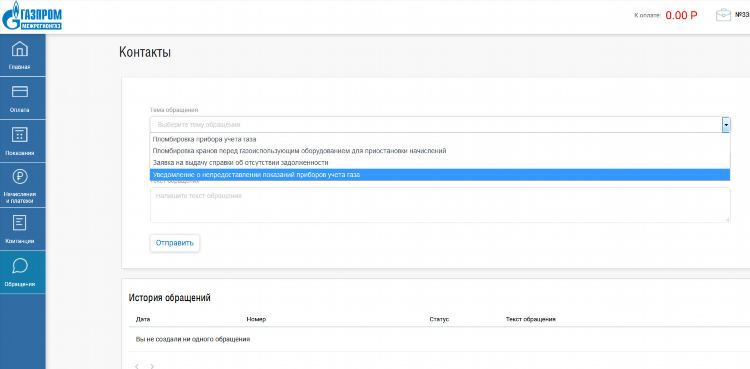Viewport: 750px width, 369px height.
Task: Open the Квитанции document icon in sidebar
Action: pos(20,223)
